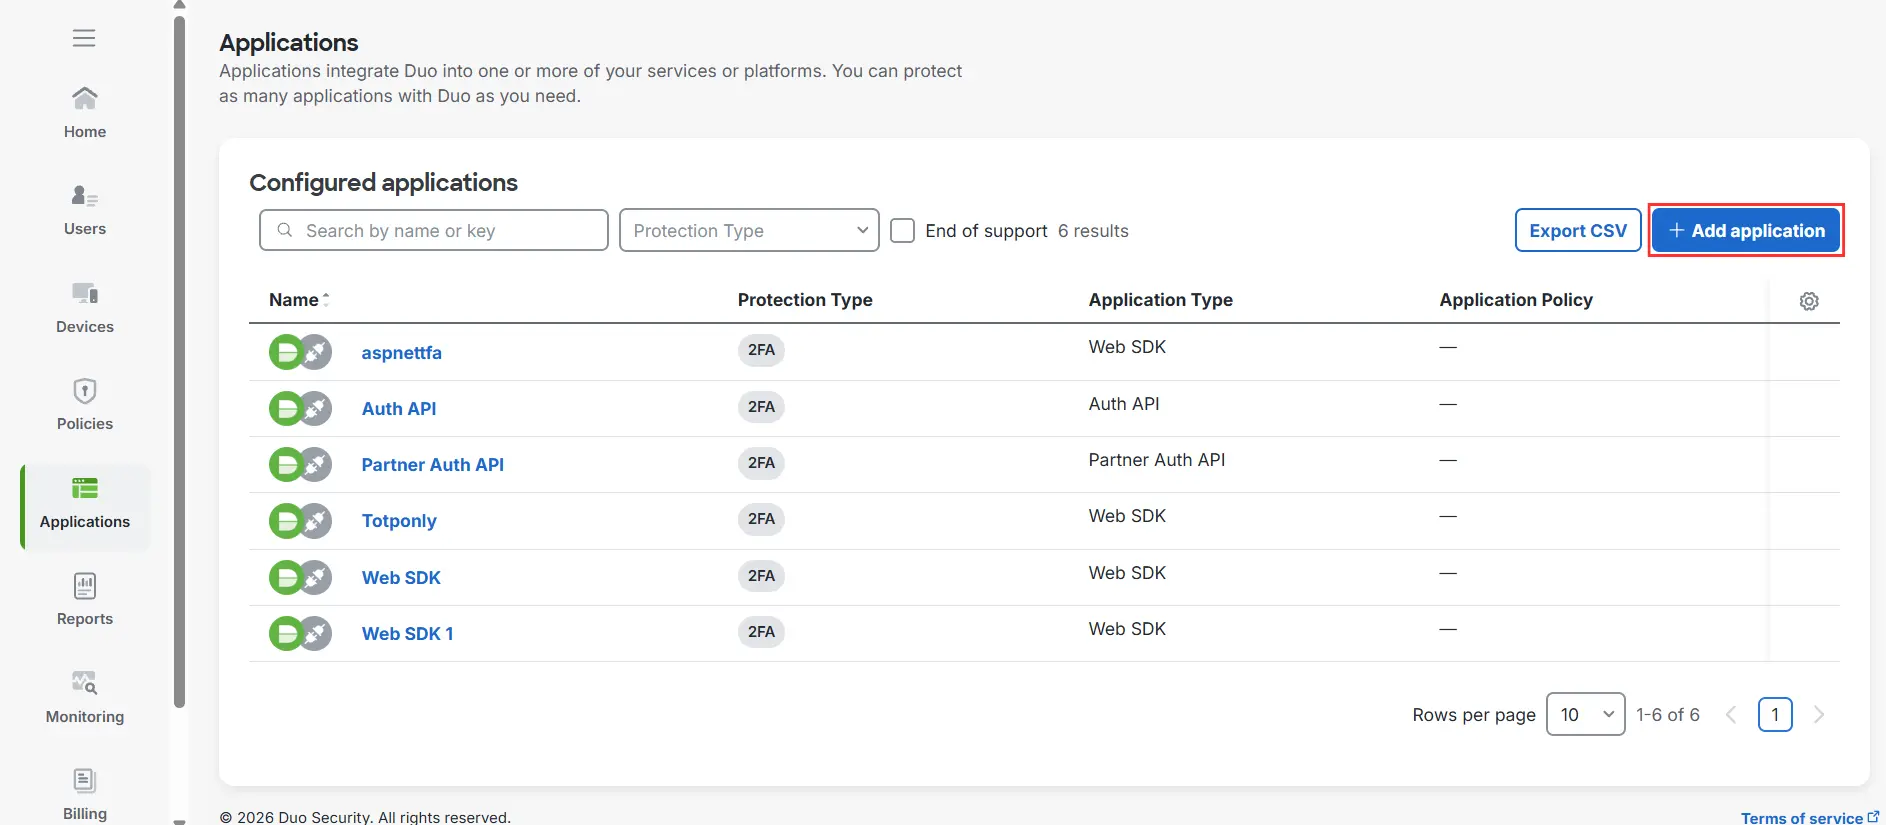
Task: Open Monitoring in sidebar
Action: pos(85,698)
